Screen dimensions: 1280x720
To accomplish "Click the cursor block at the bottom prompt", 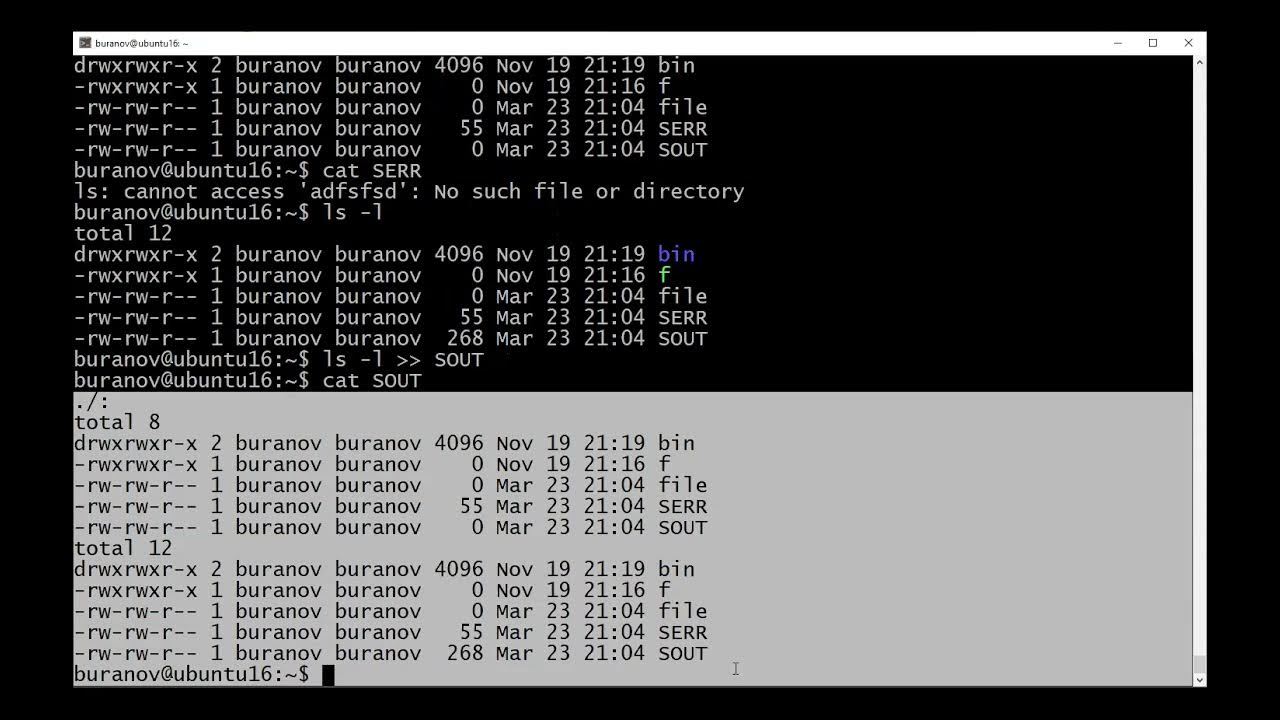I will tap(328, 675).
